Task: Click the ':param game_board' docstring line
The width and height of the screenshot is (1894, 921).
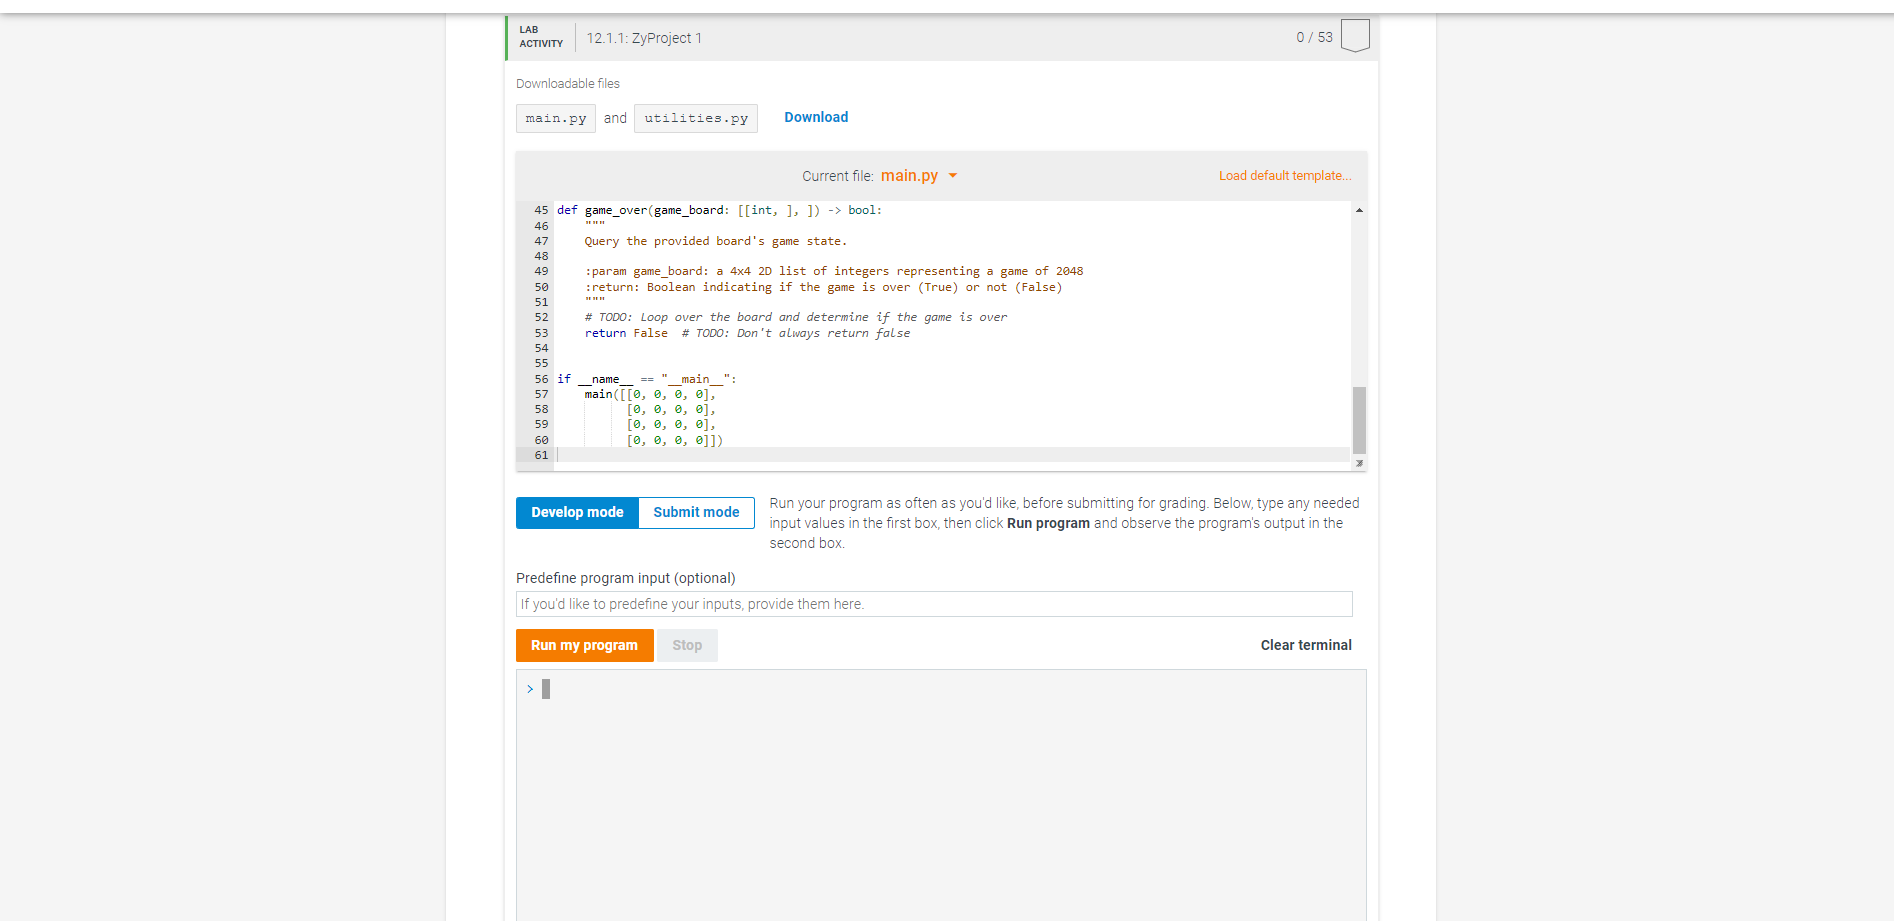Action: pos(834,271)
